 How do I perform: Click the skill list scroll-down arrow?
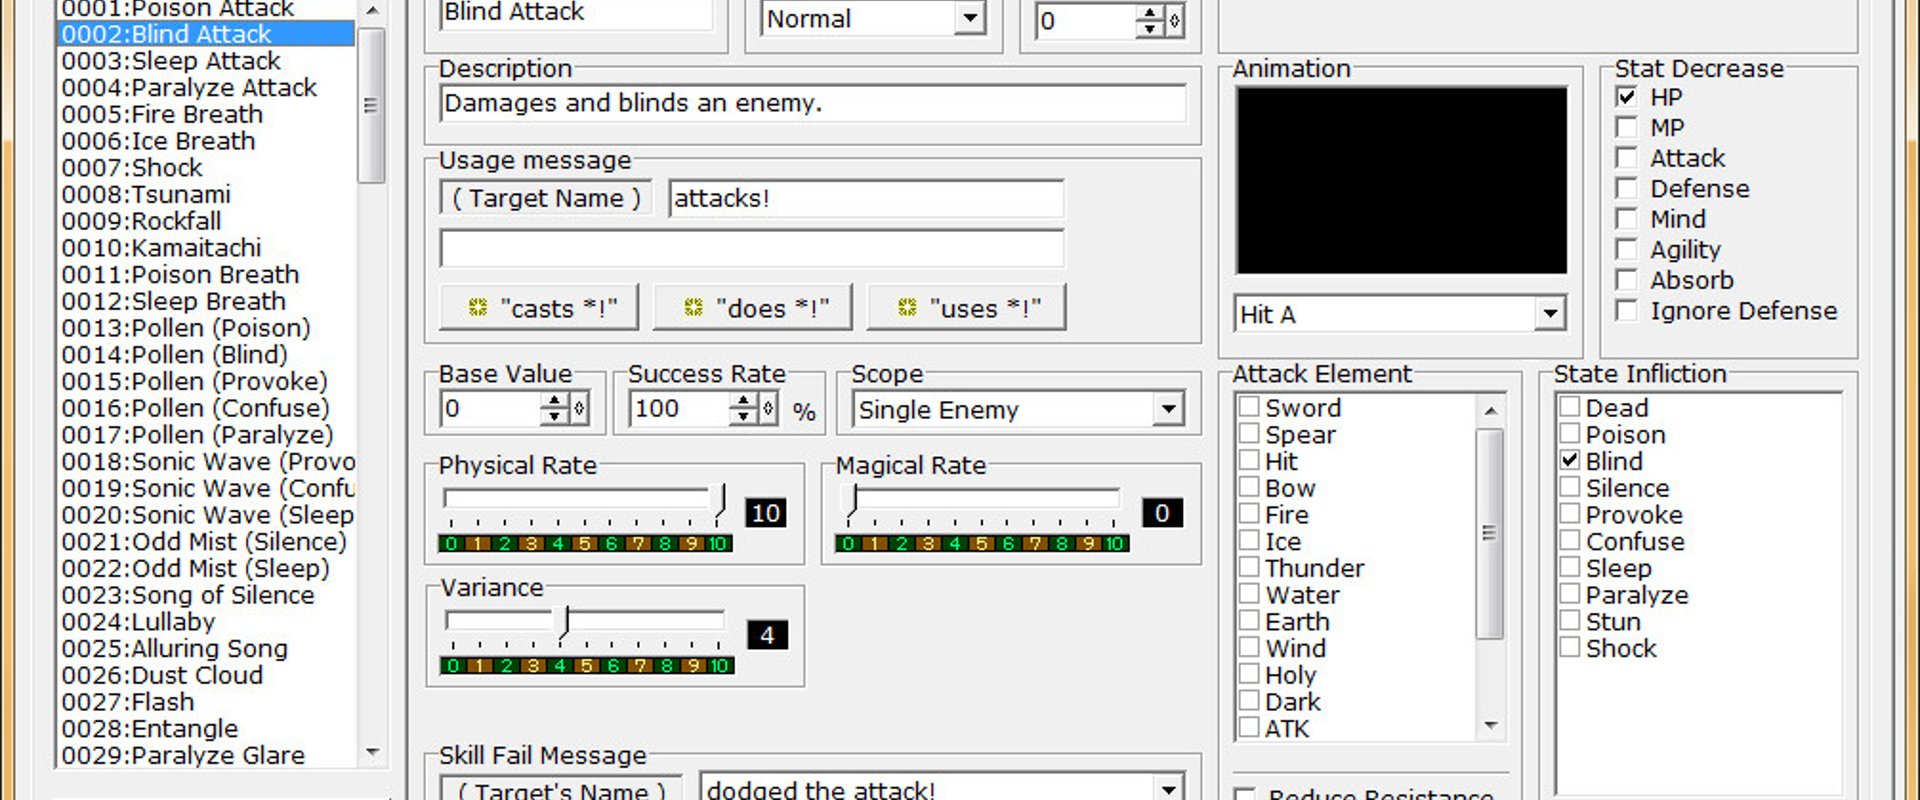pos(372,752)
